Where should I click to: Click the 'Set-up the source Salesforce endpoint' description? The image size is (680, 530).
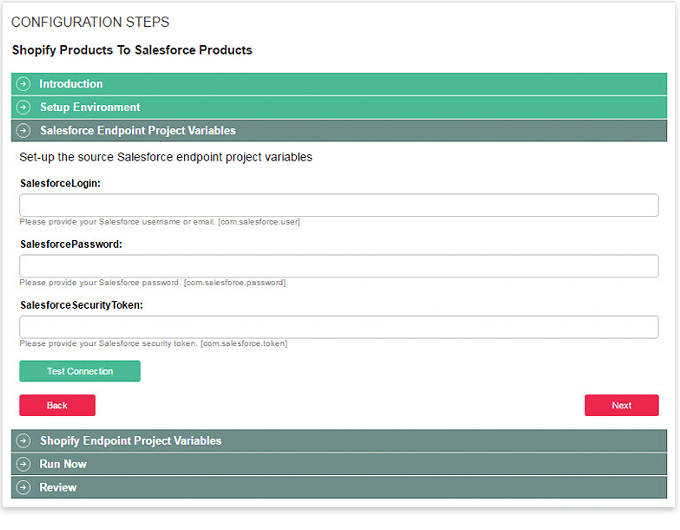click(x=166, y=157)
